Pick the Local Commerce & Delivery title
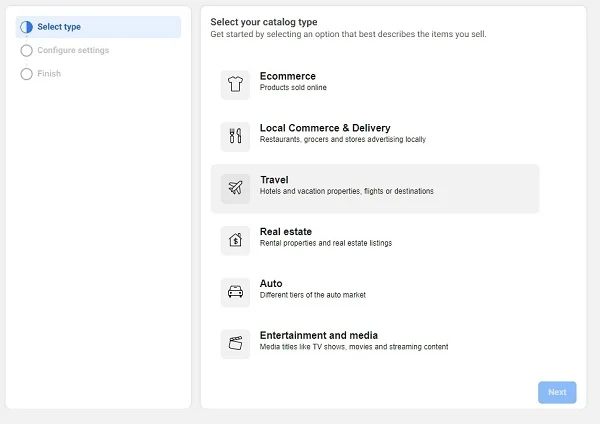 pos(324,128)
